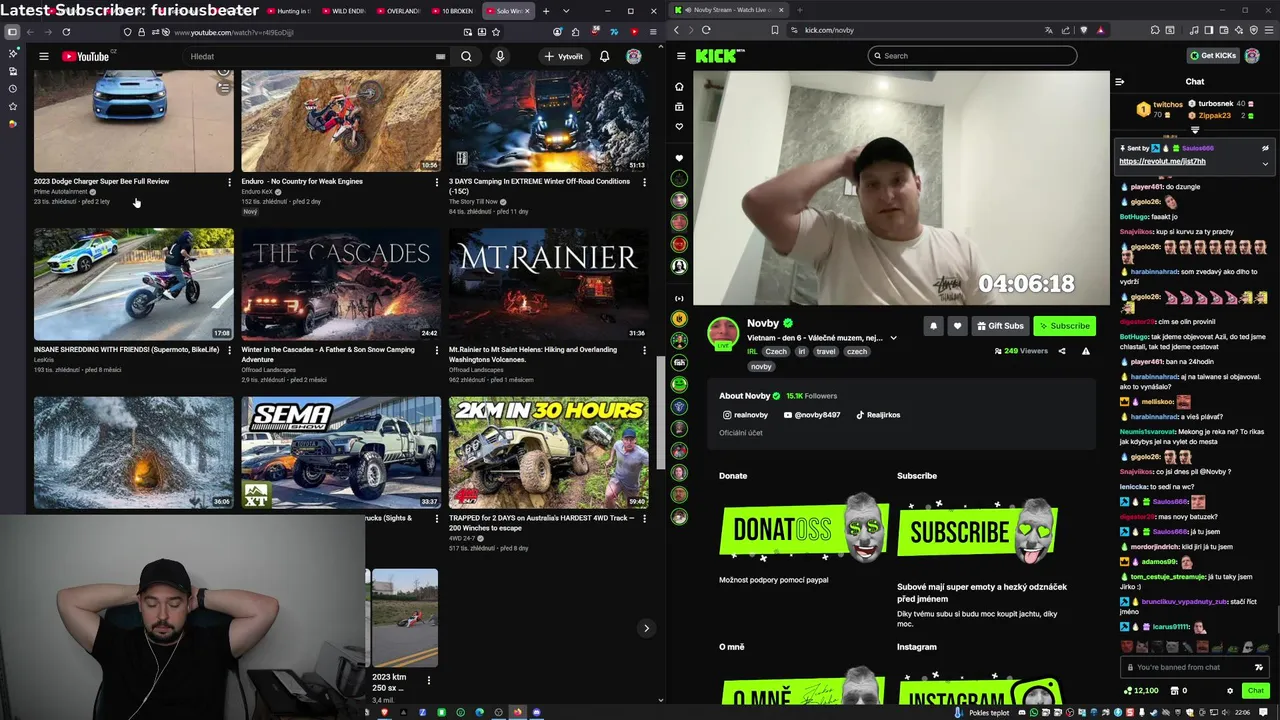The width and height of the screenshot is (1280, 720).
Task: Open the pinned revolut.me link in chat
Action: coord(1162,161)
